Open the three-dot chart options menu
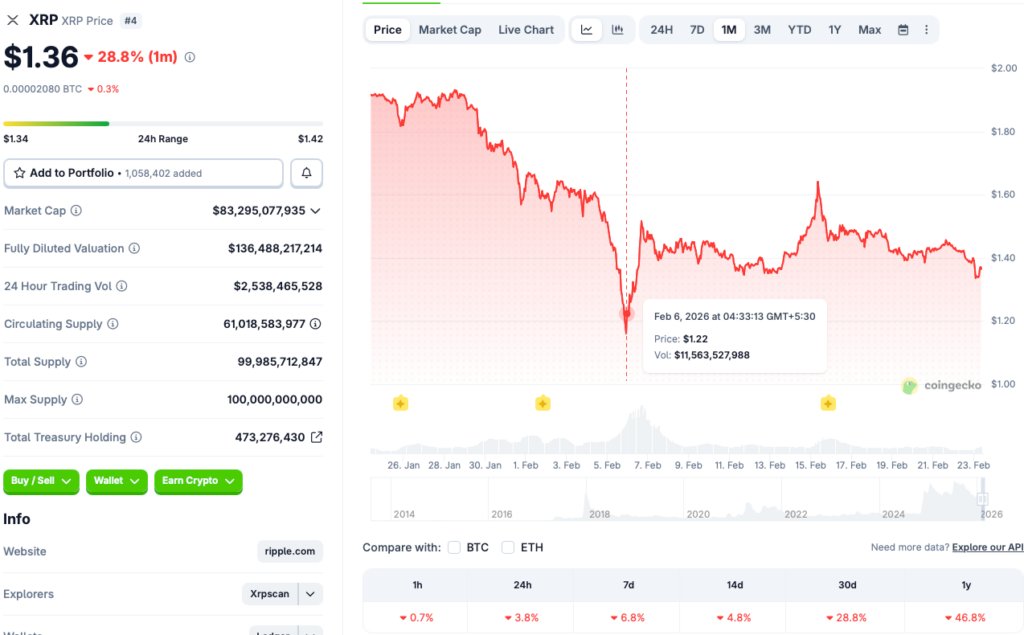This screenshot has height=635, width=1024. click(926, 29)
